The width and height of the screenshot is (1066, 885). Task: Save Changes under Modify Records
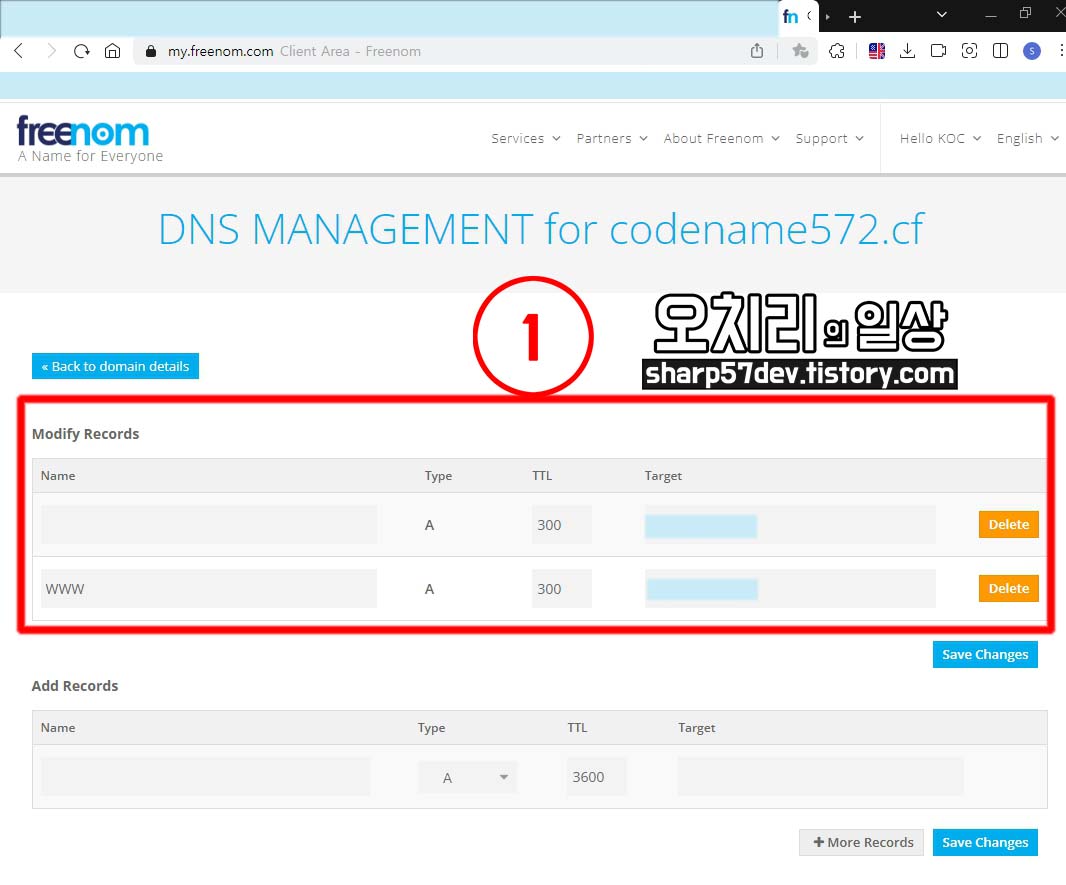(x=985, y=655)
